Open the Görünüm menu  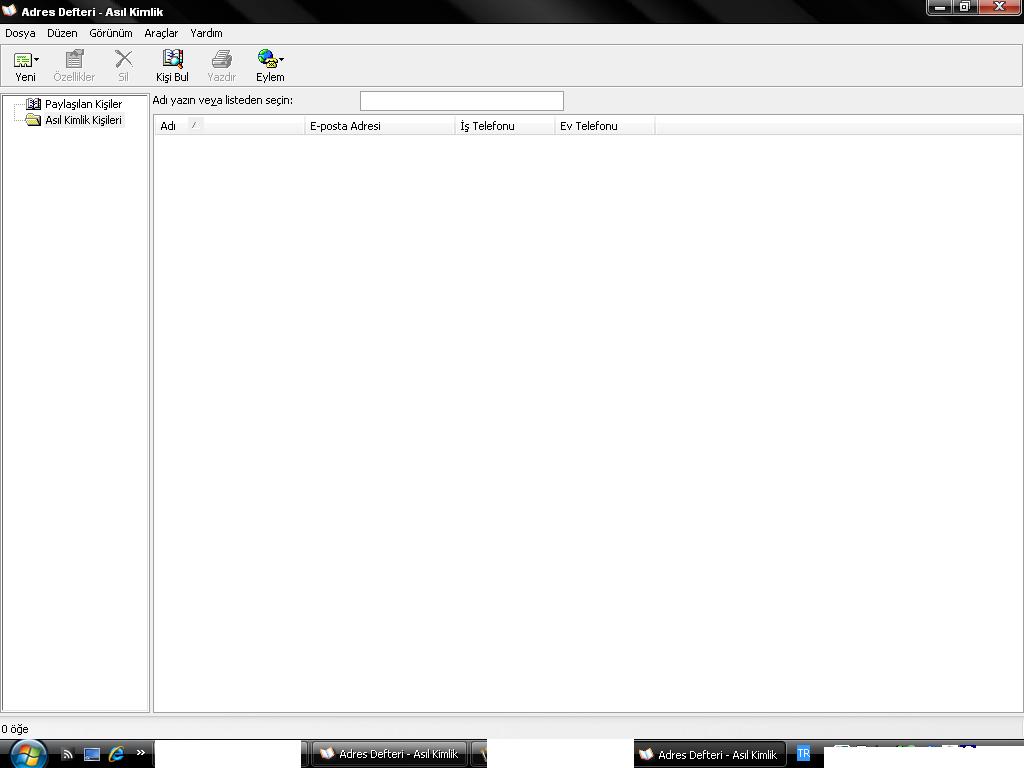pyautogui.click(x=110, y=33)
